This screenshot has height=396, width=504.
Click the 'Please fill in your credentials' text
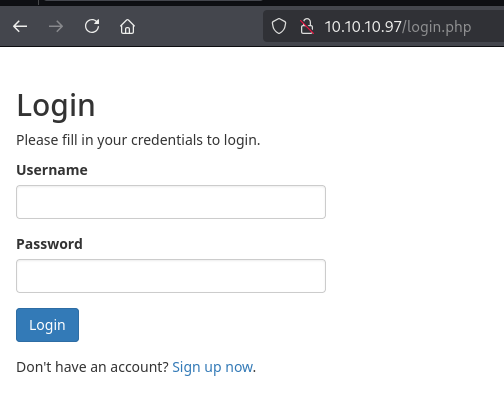[138, 140]
